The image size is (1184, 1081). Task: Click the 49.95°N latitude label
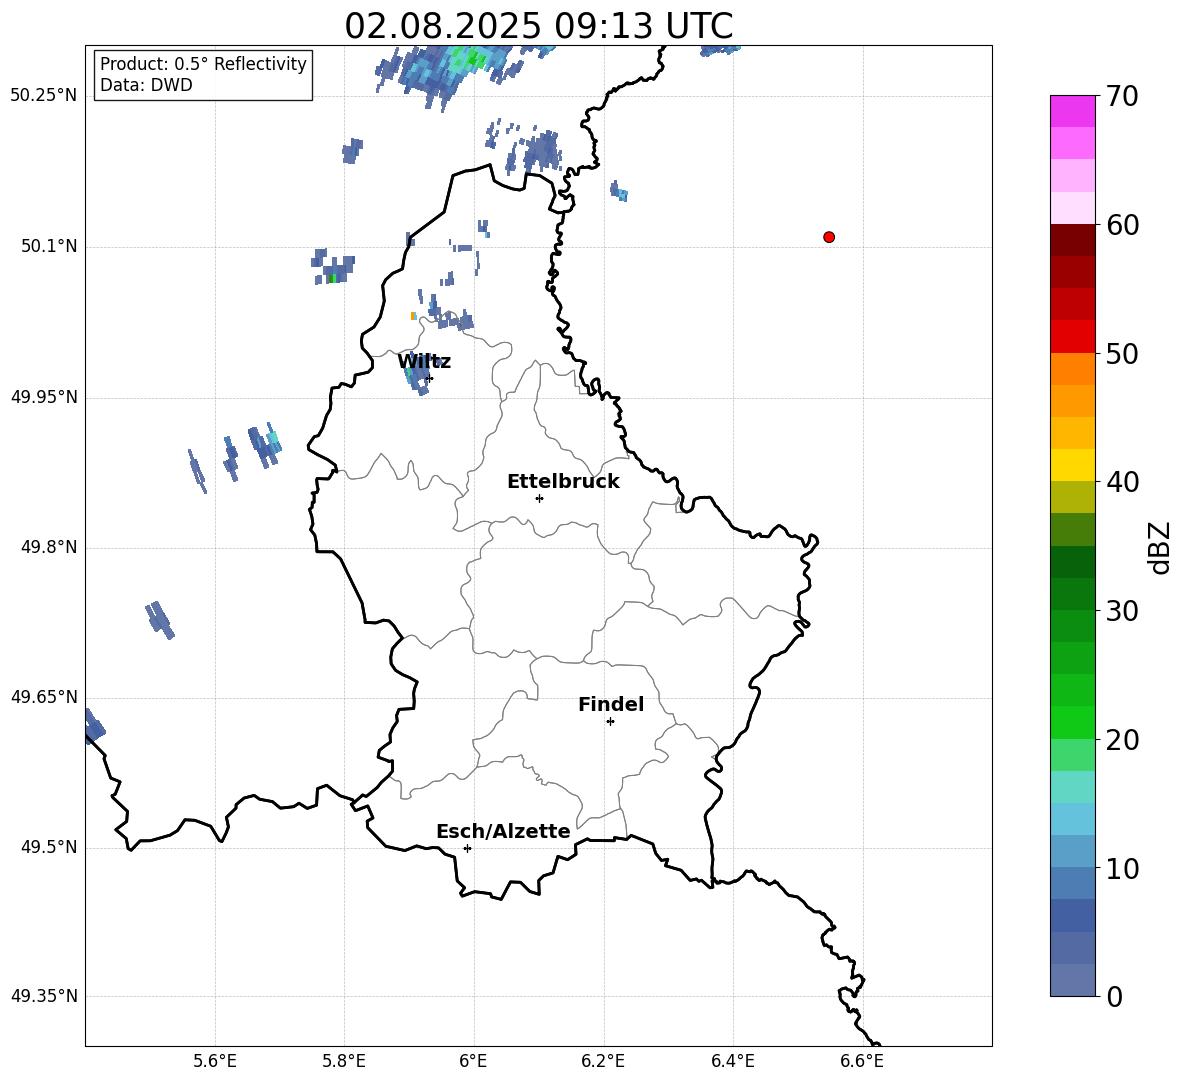(44, 396)
